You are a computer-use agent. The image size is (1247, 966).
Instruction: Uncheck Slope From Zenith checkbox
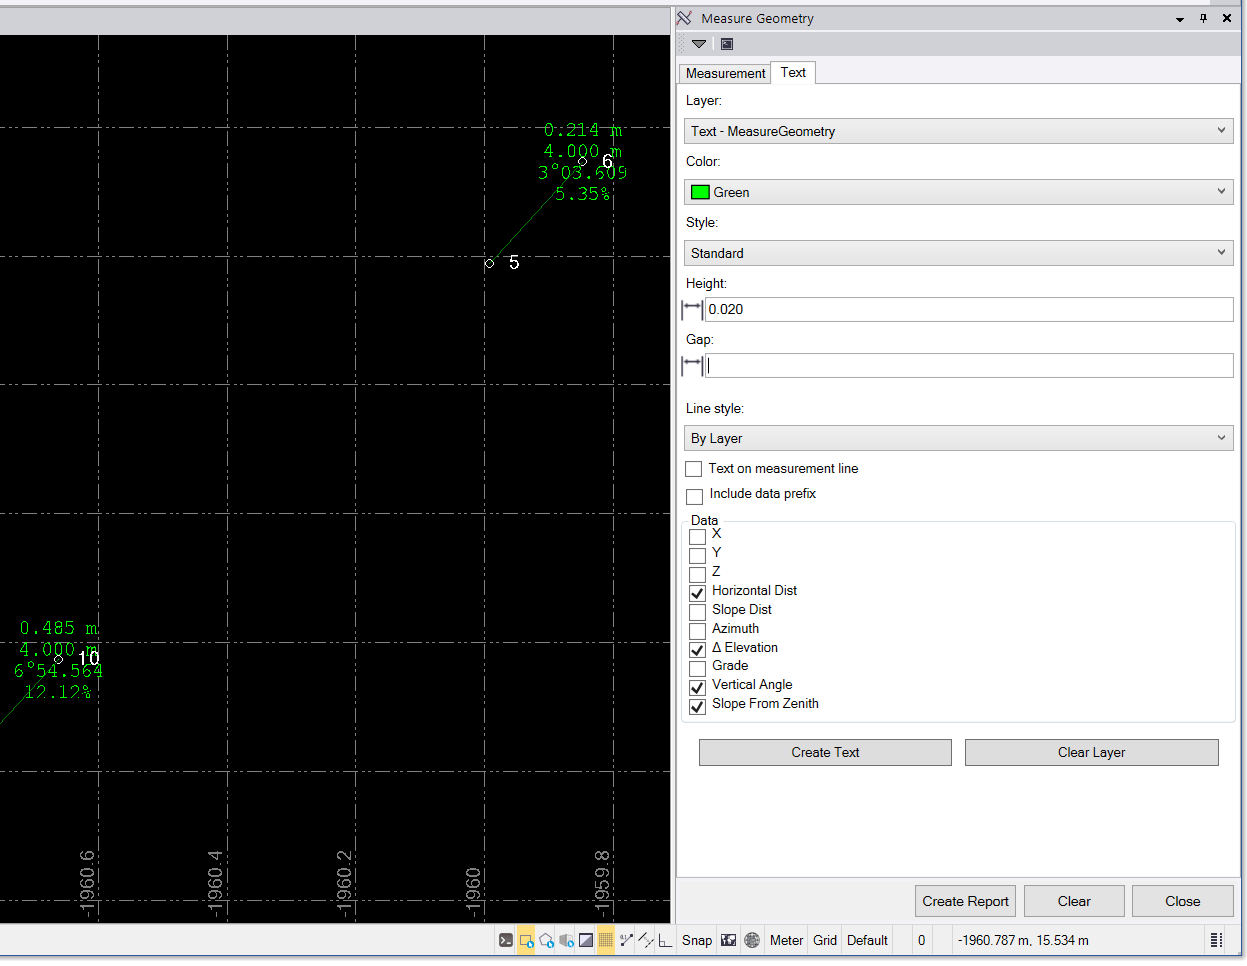(698, 707)
